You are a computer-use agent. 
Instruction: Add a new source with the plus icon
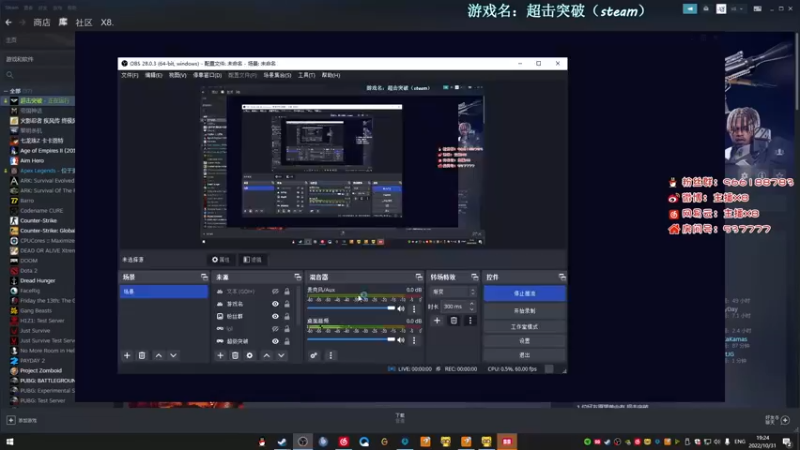pyautogui.click(x=220, y=355)
